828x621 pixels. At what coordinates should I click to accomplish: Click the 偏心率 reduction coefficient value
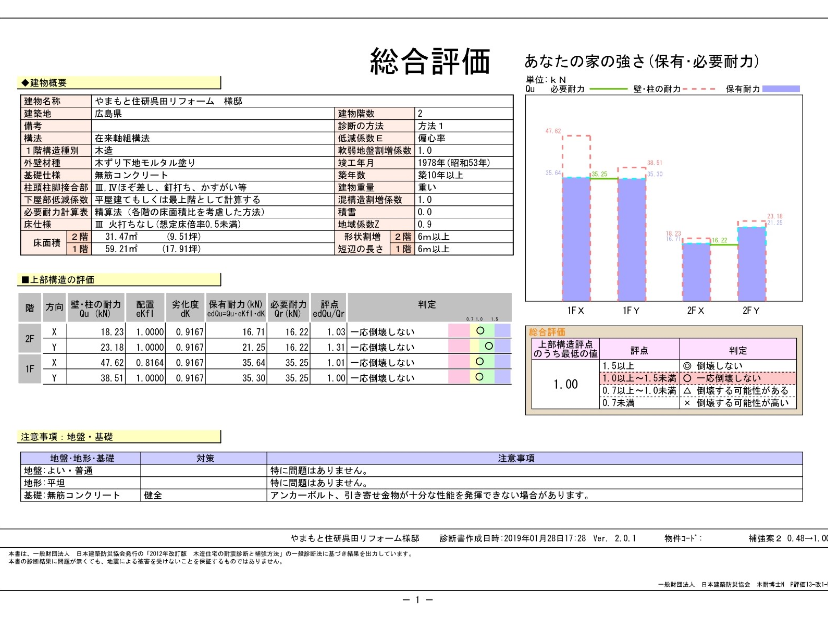tap(431, 138)
